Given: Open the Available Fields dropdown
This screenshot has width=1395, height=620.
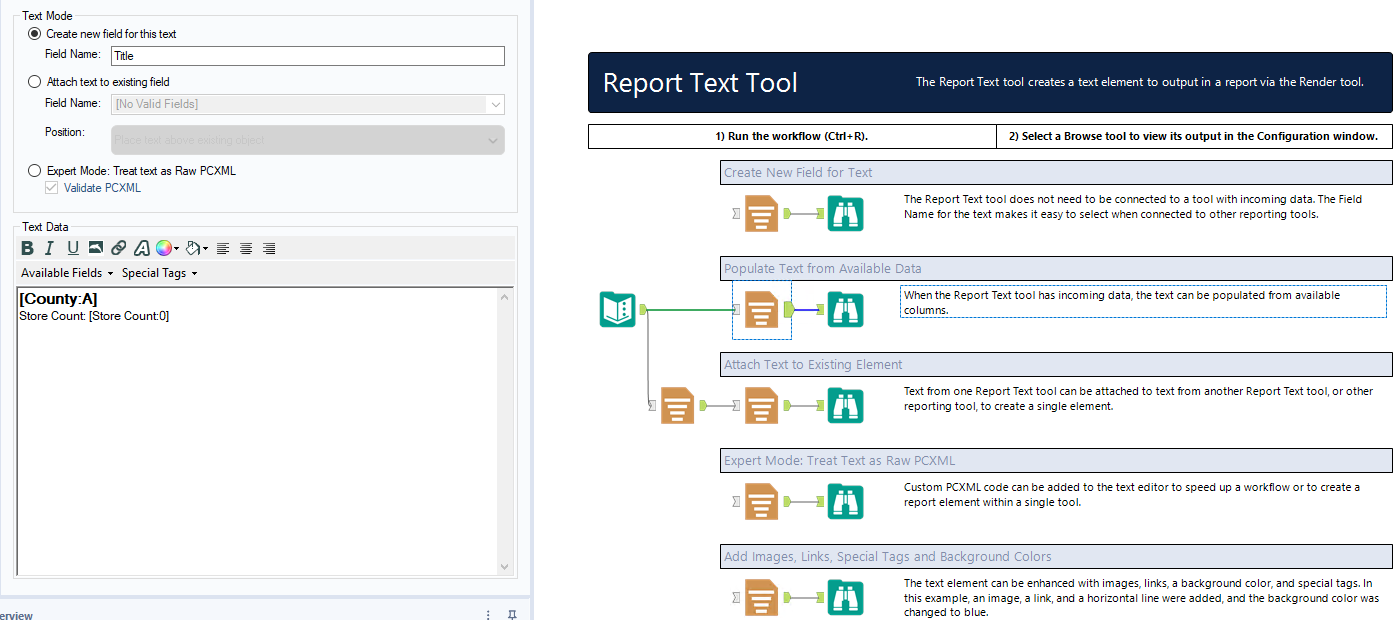Looking at the screenshot, I should pyautogui.click(x=64, y=272).
